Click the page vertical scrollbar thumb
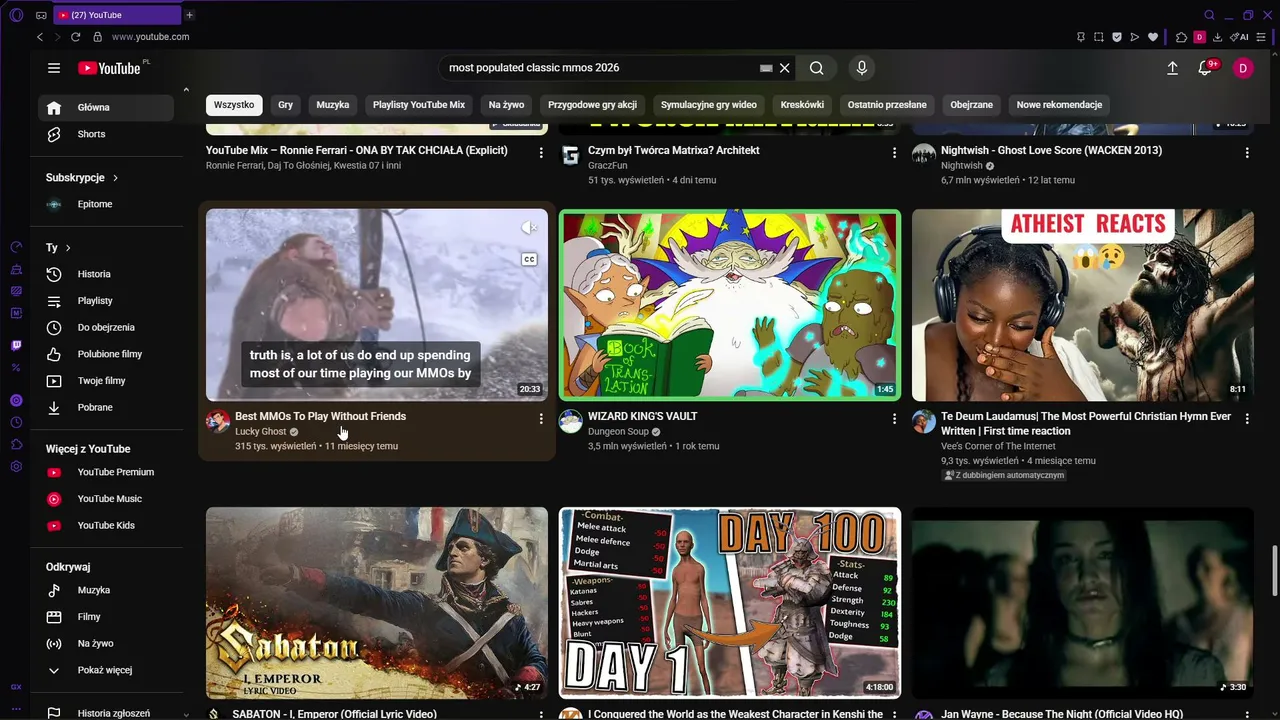Viewport: 1280px width, 720px height. (x=1274, y=569)
